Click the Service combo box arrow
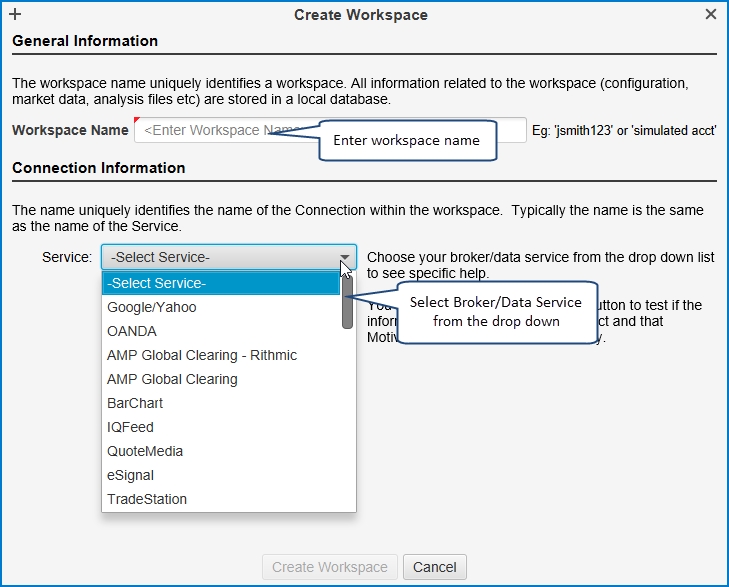The width and height of the screenshot is (729, 587). pos(344,258)
